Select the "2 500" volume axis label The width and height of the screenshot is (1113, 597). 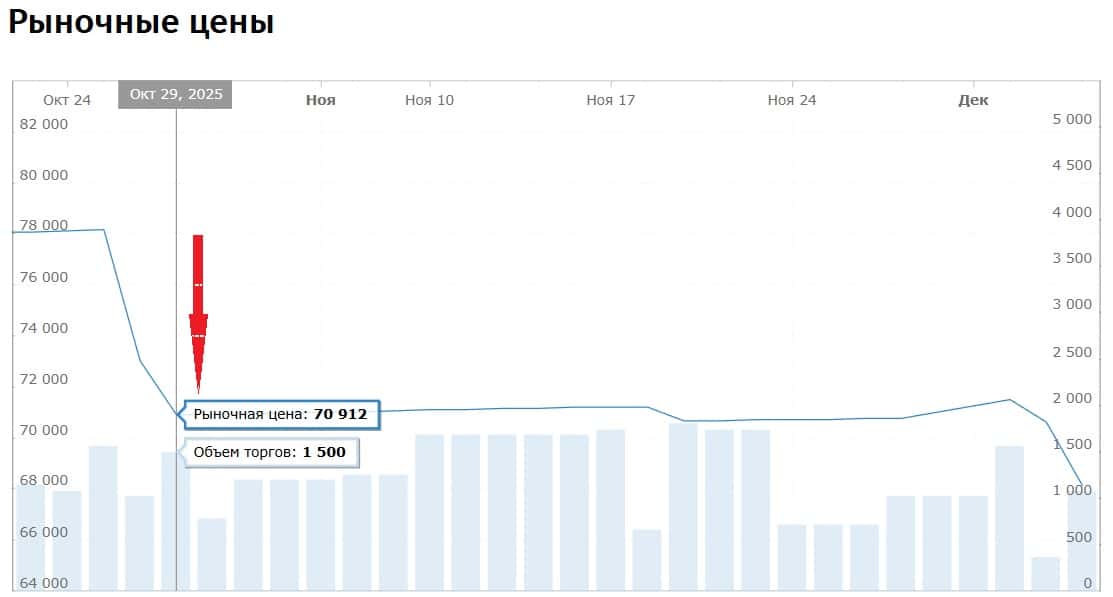(x=1072, y=352)
